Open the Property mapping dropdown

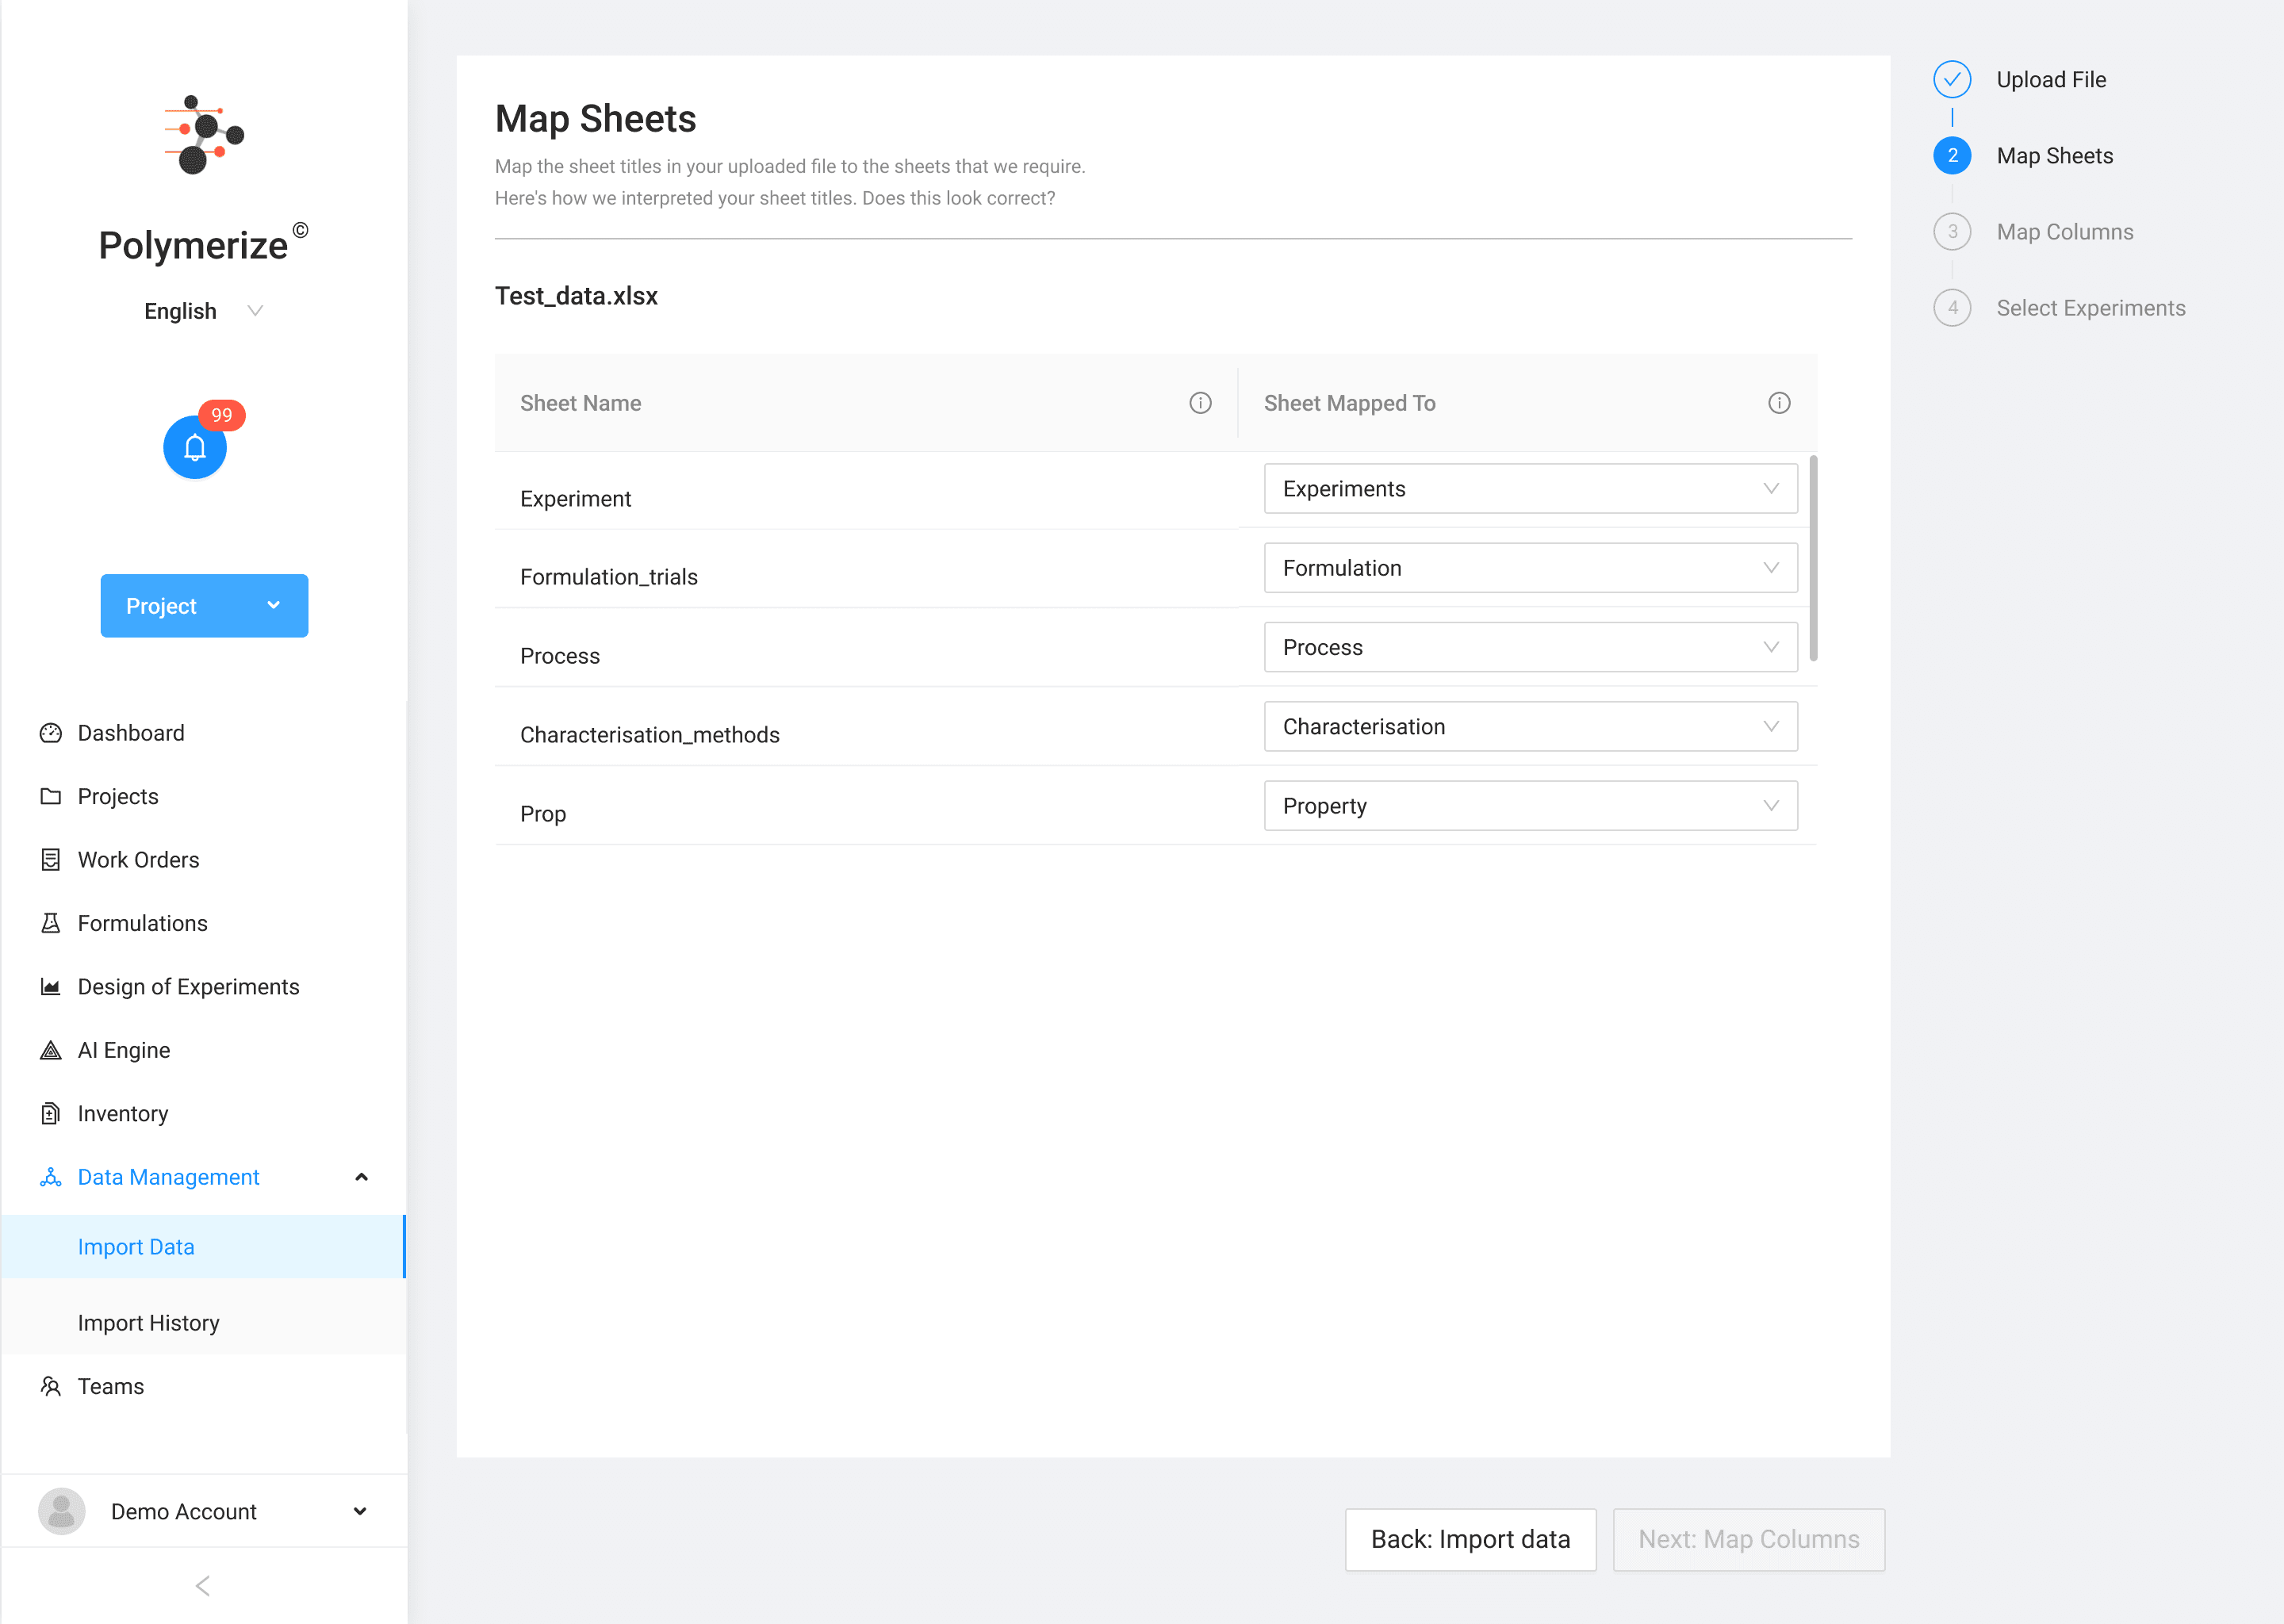(x=1529, y=806)
